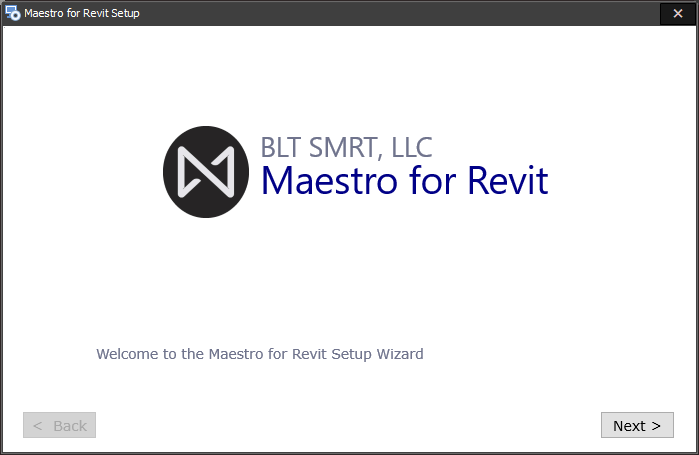
Task: Click the installer icon in the title bar
Action: (x=13, y=13)
